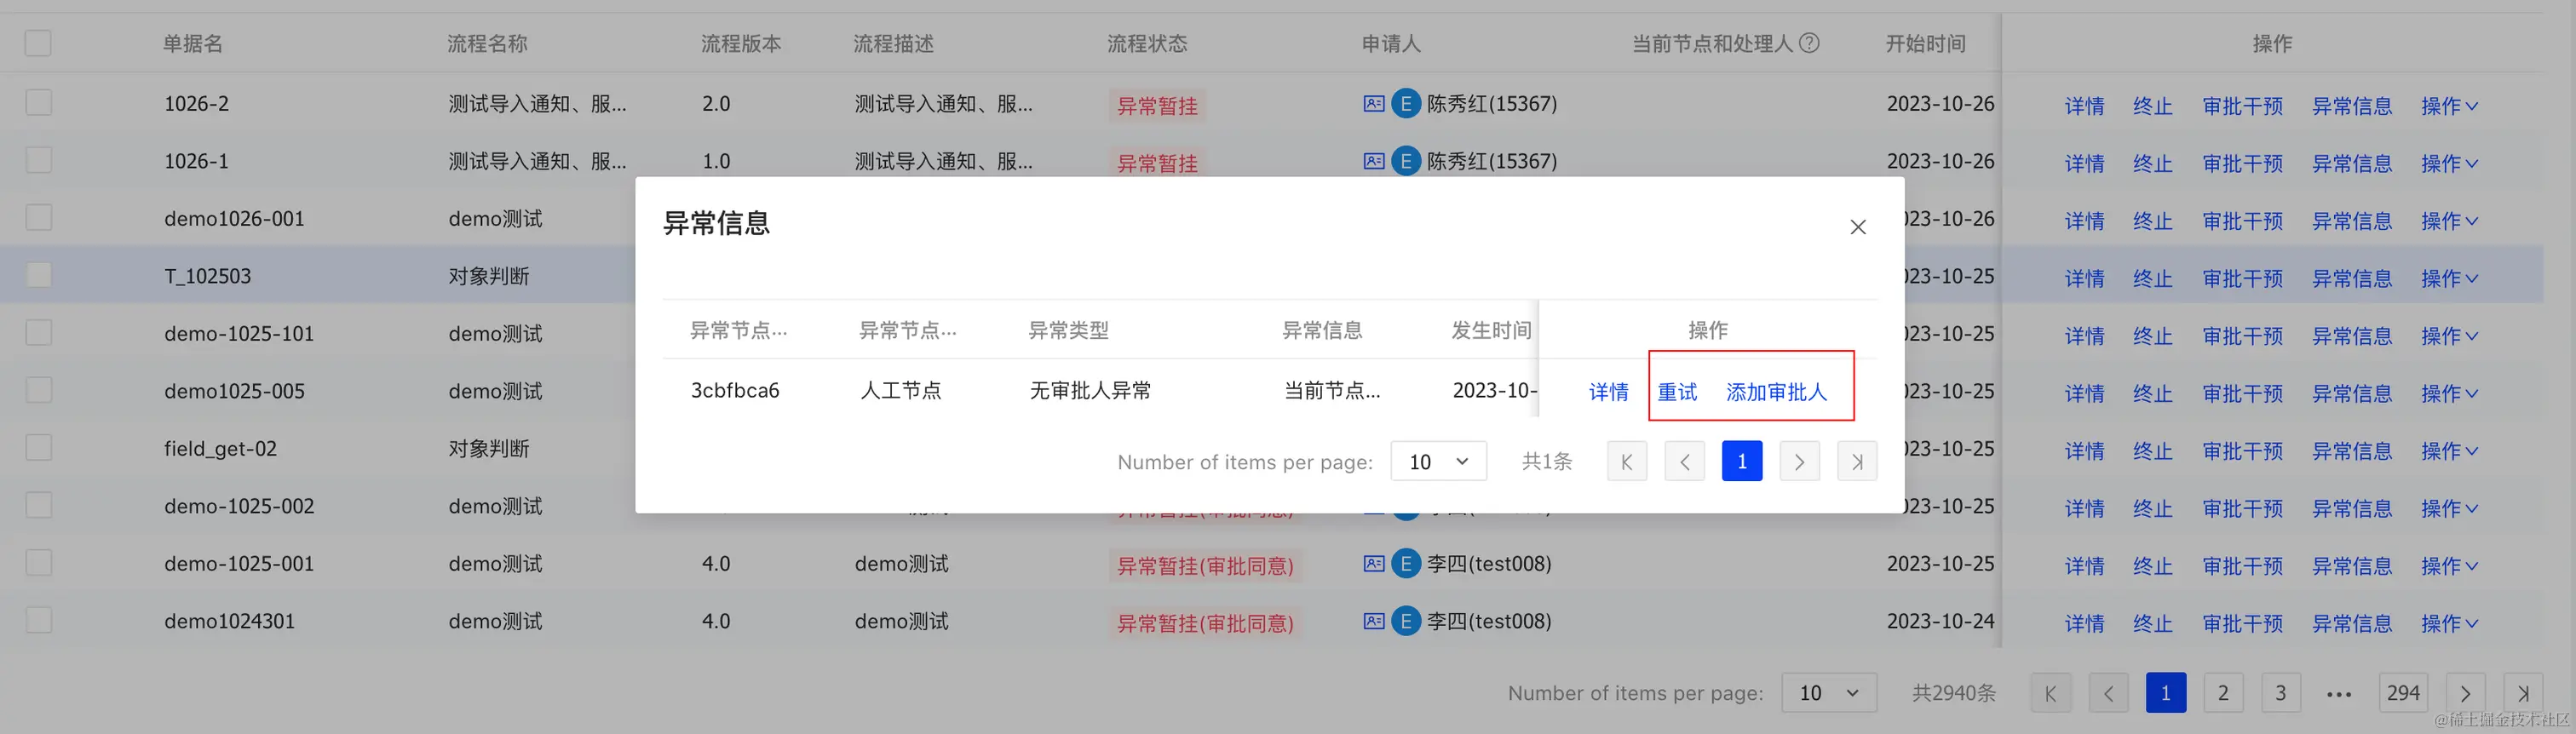Click avatar E of 陈秀红 in row 1026-1

point(1405,161)
